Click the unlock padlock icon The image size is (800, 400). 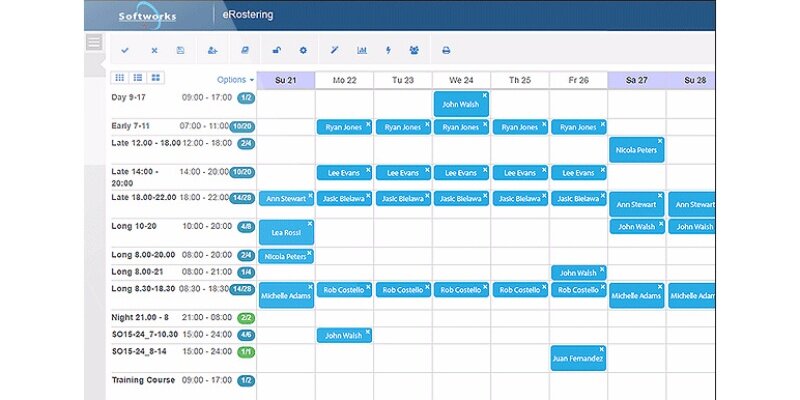coord(276,50)
